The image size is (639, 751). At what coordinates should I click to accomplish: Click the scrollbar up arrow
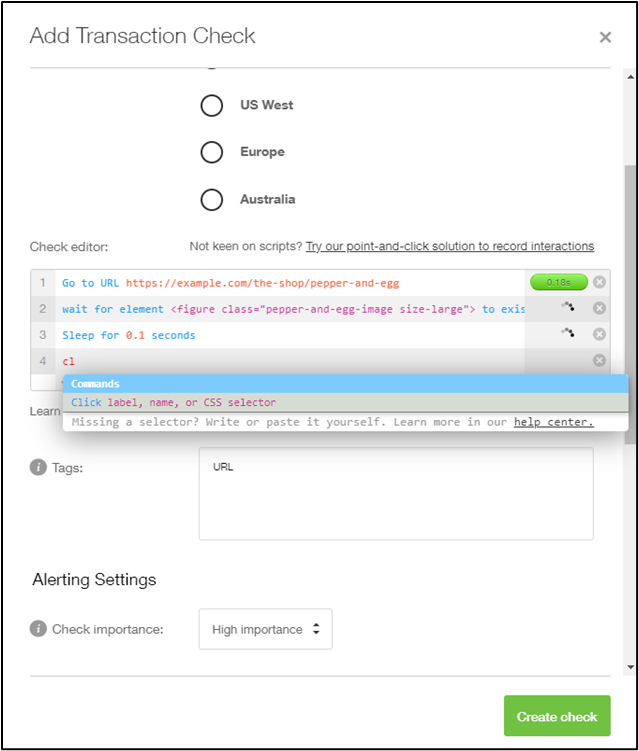[630, 76]
